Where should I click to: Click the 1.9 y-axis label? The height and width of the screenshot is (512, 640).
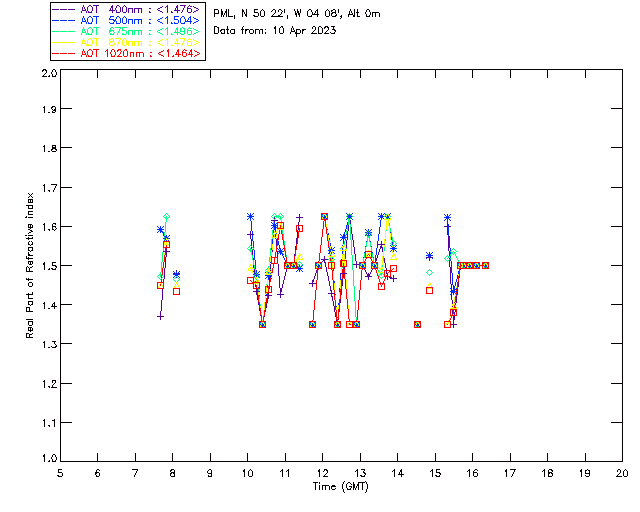(49, 109)
